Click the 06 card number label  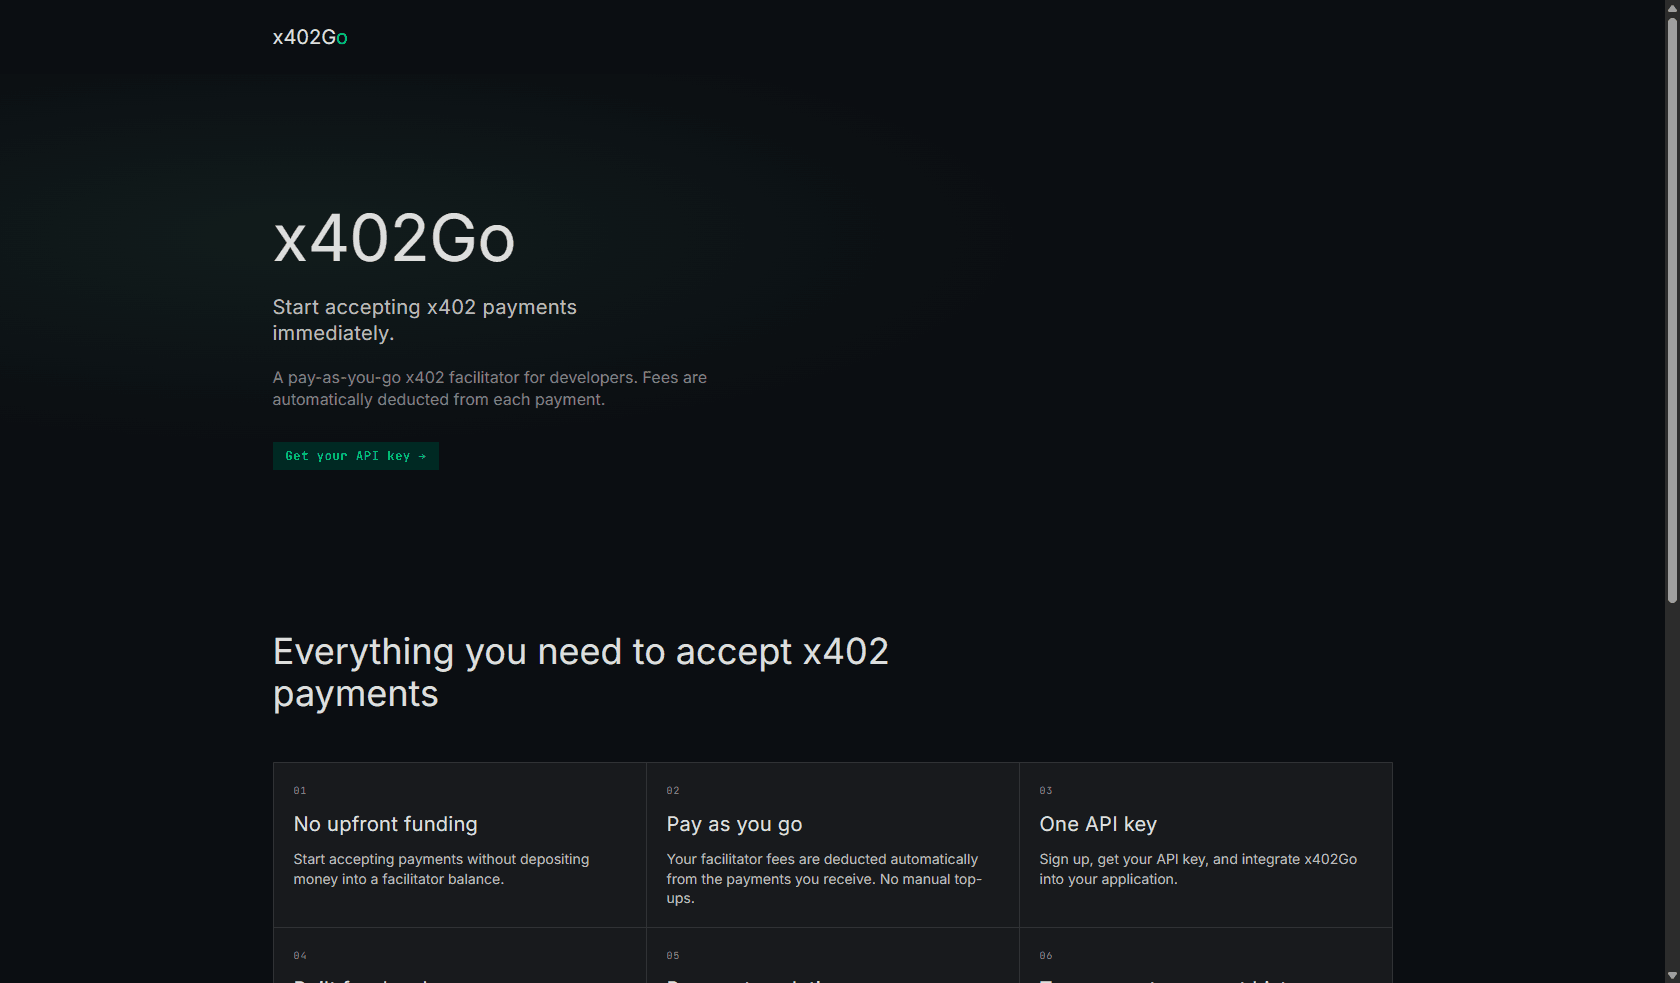tap(1046, 956)
